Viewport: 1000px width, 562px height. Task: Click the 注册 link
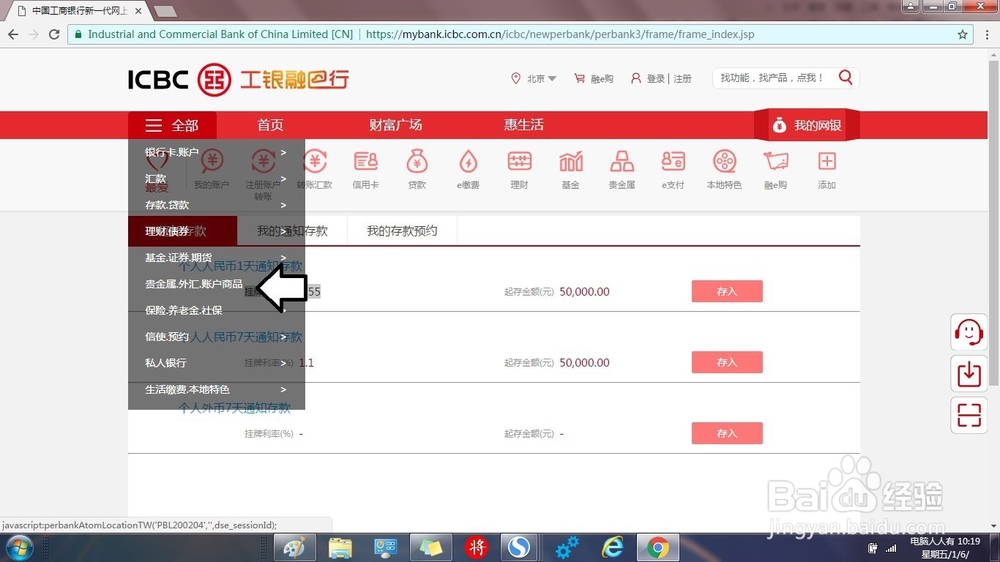coord(682,78)
